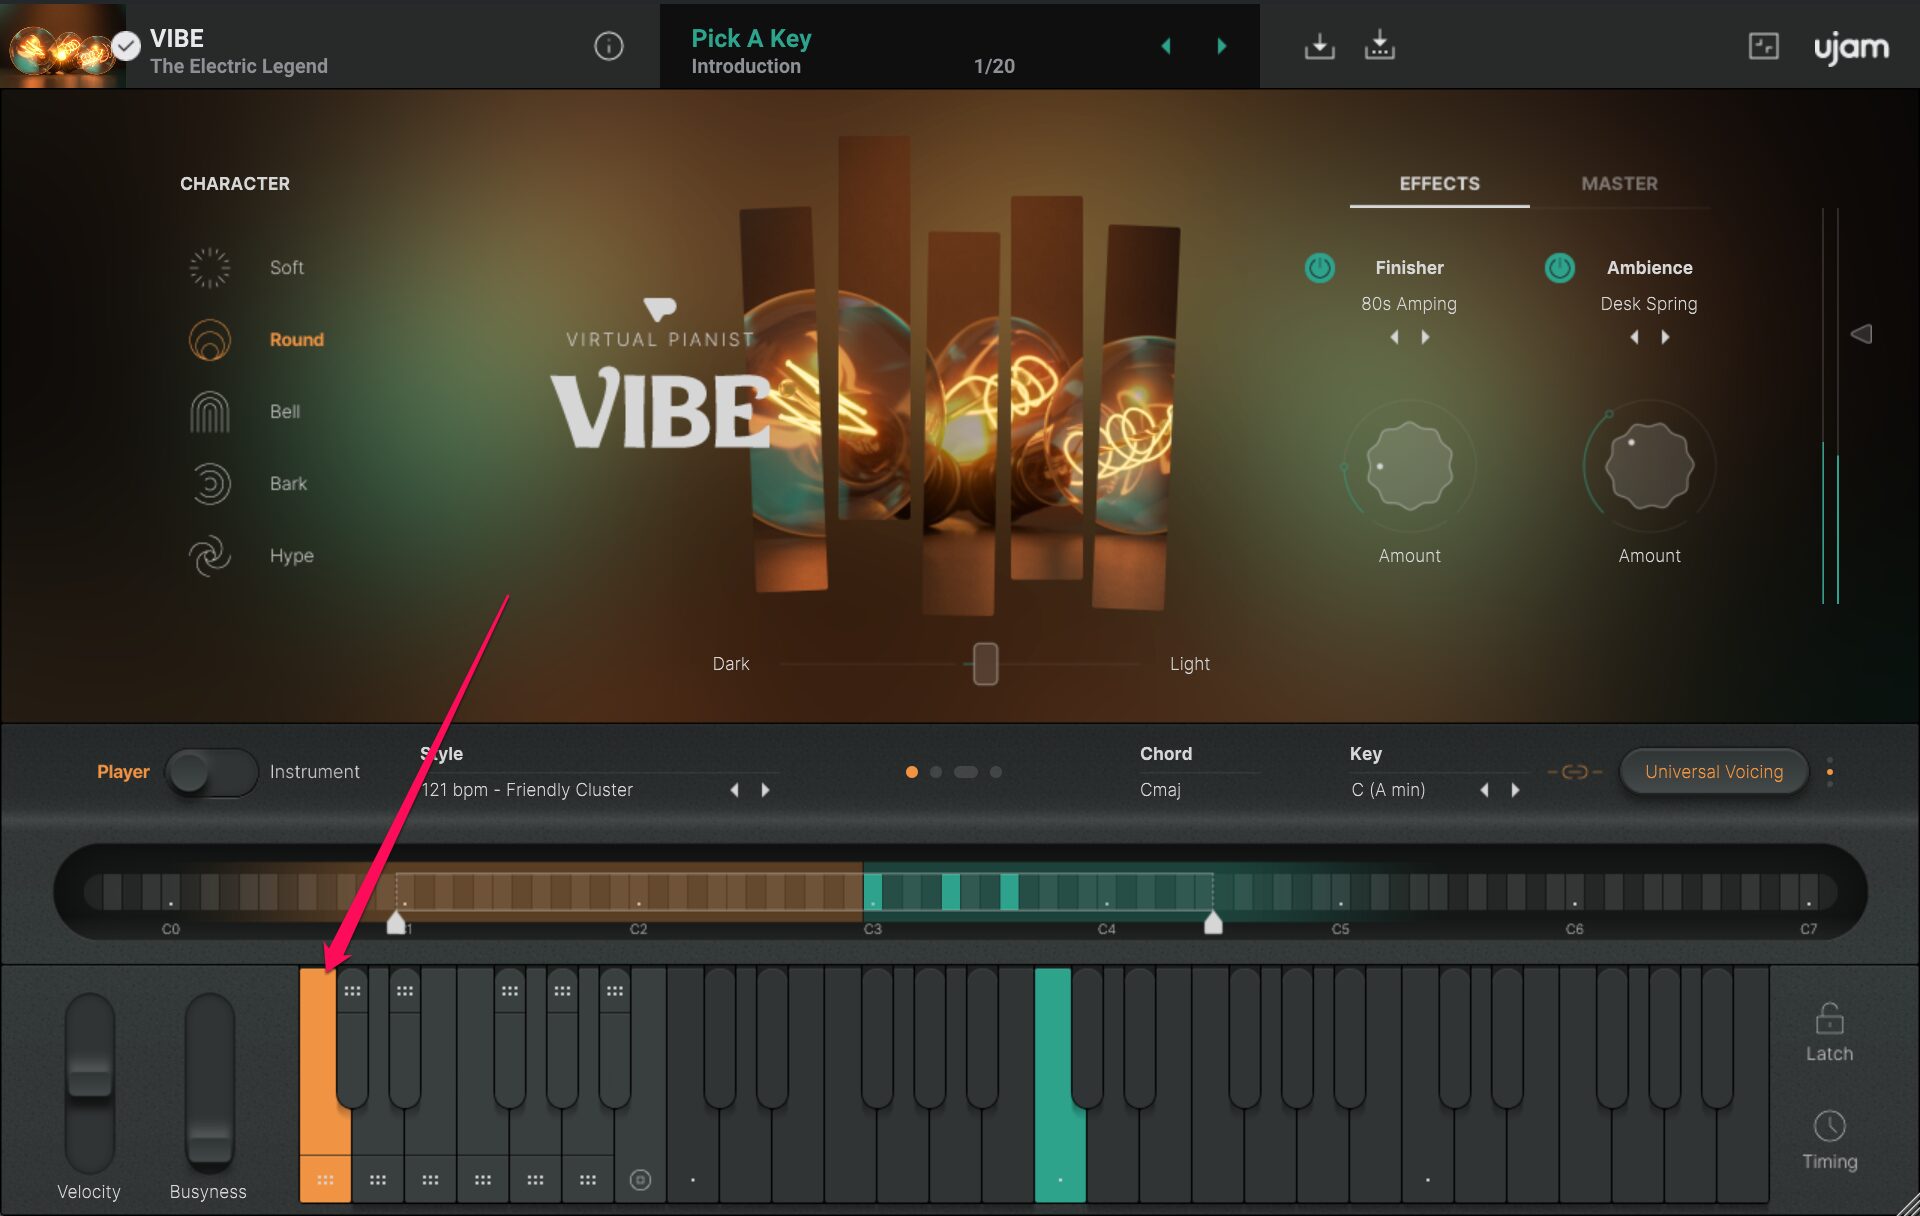Click the Universal Voicing button

click(1714, 772)
